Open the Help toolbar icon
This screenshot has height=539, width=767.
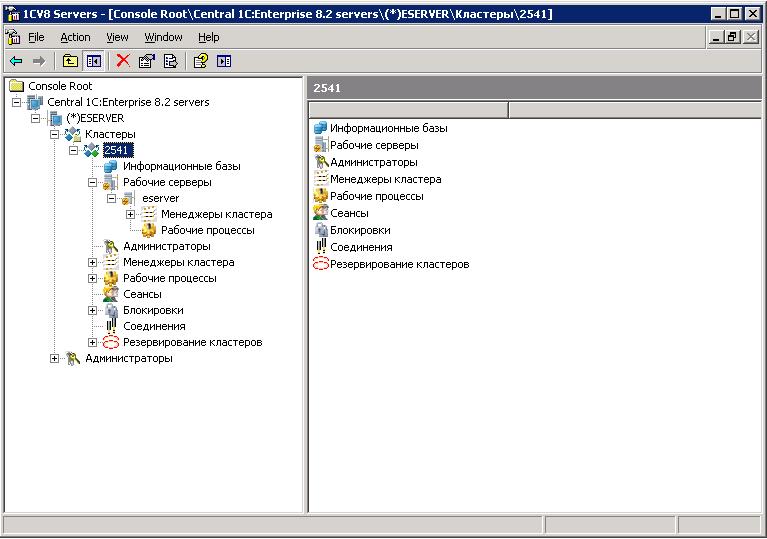pos(201,61)
